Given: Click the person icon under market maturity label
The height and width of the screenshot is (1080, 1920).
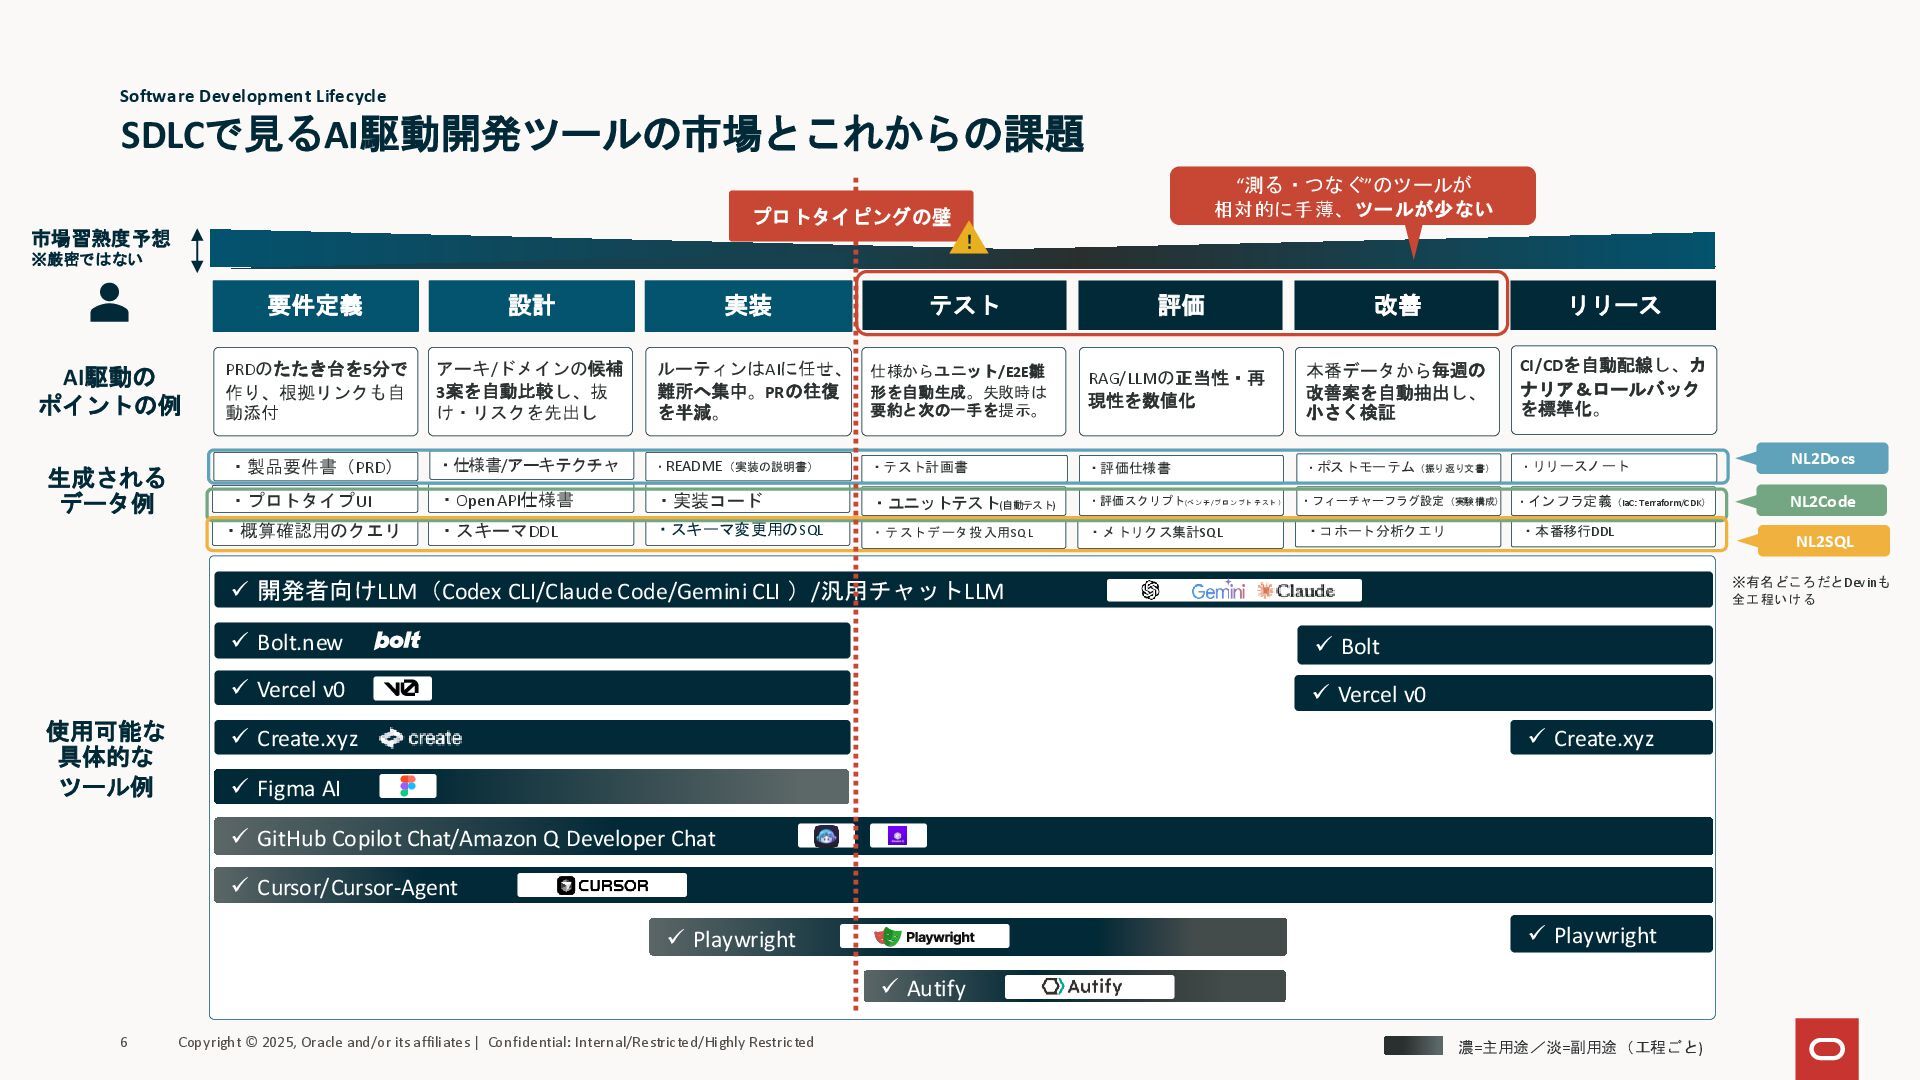Looking at the screenshot, I should click(109, 302).
